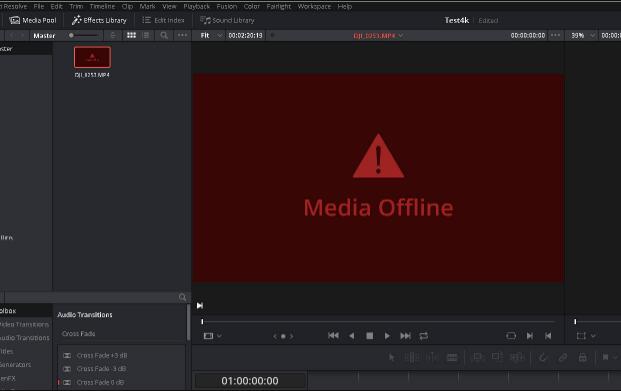Image resolution: width=621 pixels, height=391 pixels.
Task: Click match frame icon in source viewer
Action: [511, 336]
